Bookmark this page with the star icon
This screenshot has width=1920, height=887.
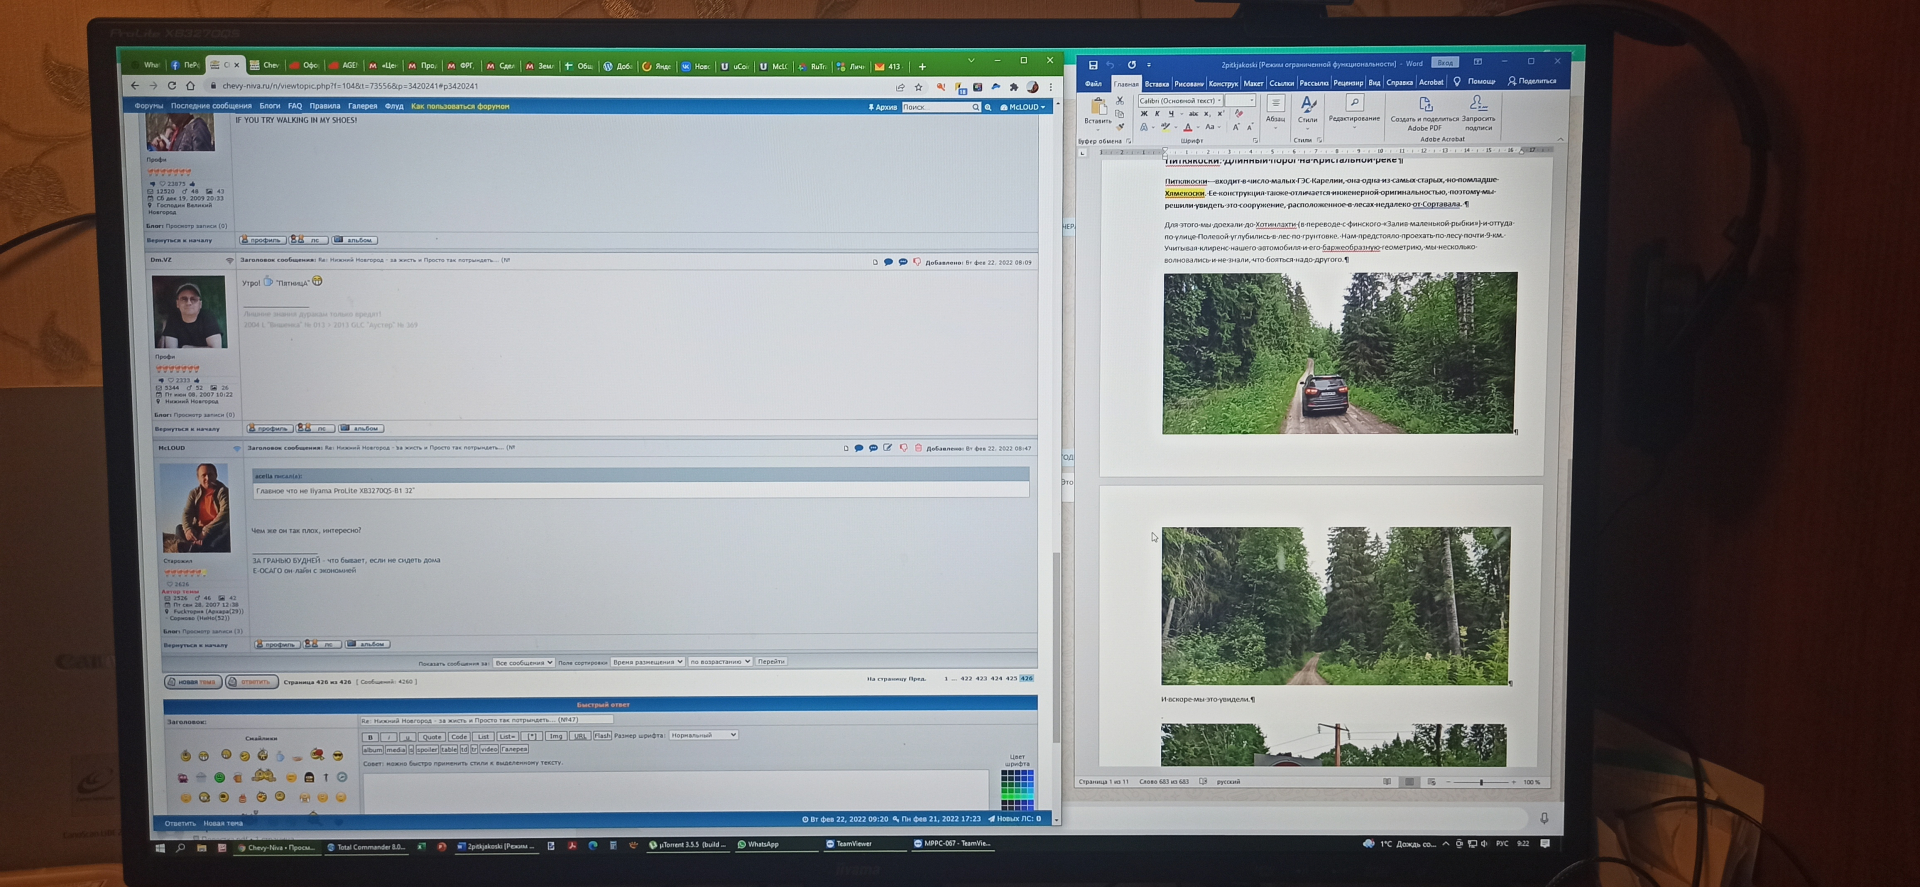pyautogui.click(x=918, y=87)
